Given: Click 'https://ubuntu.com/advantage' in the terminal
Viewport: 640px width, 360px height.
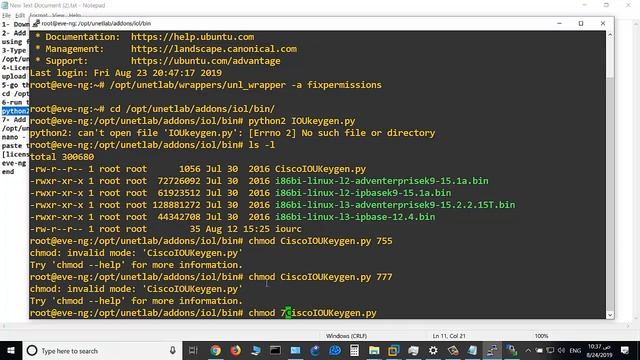Looking at the screenshot, I should (205, 61).
